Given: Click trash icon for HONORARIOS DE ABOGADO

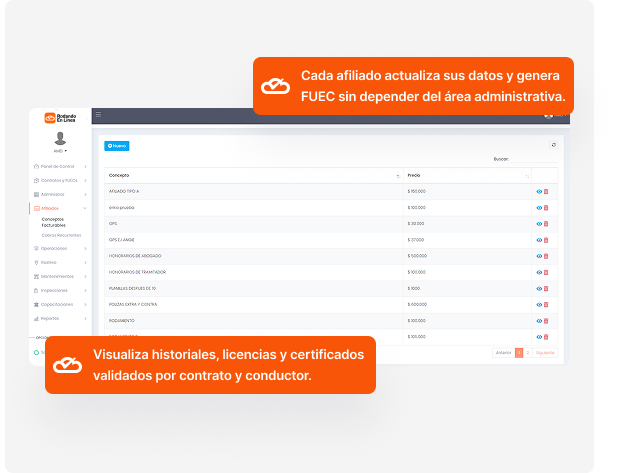Looking at the screenshot, I should (x=546, y=255).
